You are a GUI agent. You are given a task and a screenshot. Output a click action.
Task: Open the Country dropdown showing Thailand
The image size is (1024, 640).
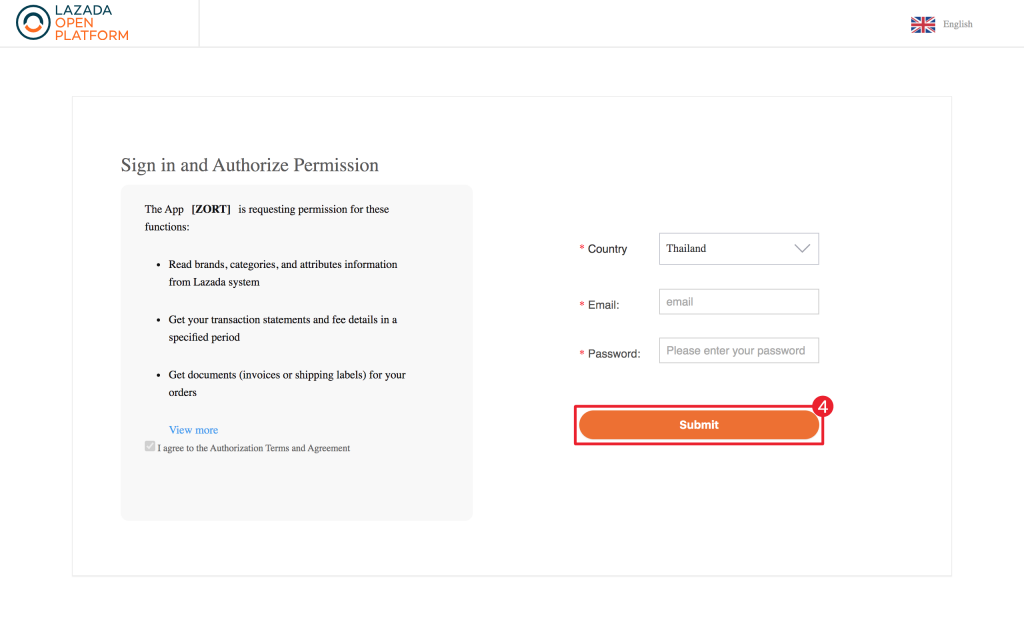click(739, 249)
